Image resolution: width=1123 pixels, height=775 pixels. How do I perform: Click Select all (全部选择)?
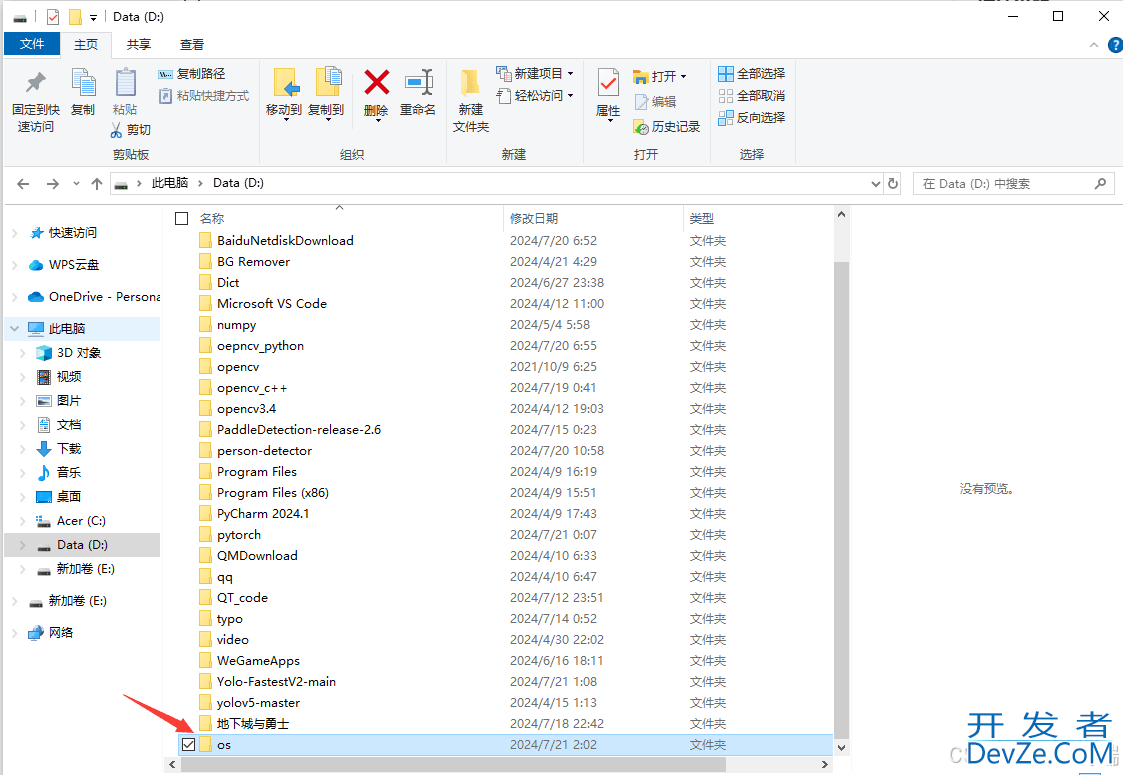[x=752, y=74]
